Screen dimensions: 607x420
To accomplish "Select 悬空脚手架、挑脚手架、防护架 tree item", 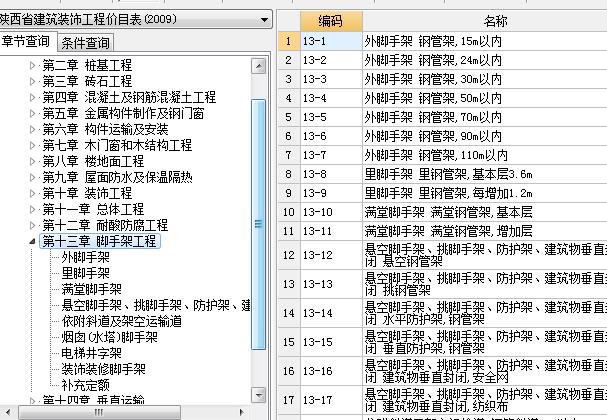I will point(156,305).
